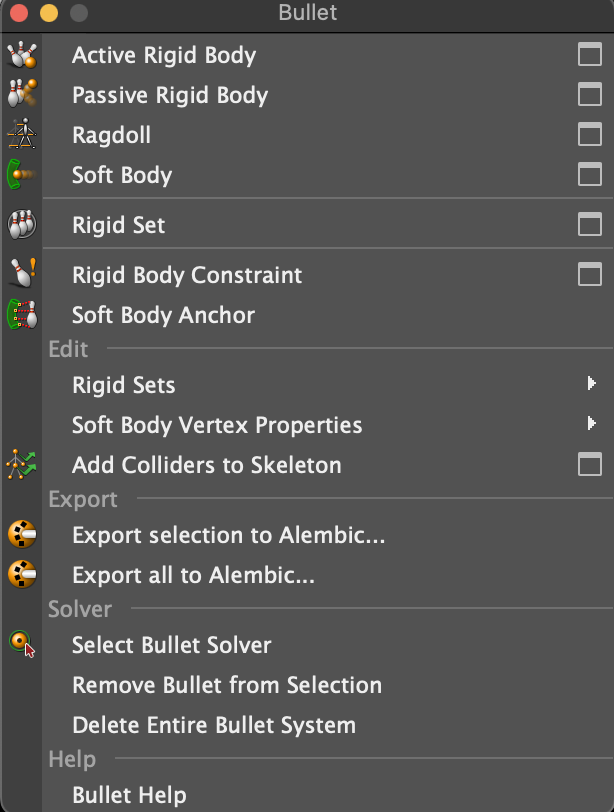Expand the Rigid Sets submenu arrow
Image resolution: width=614 pixels, height=812 pixels.
(591, 383)
